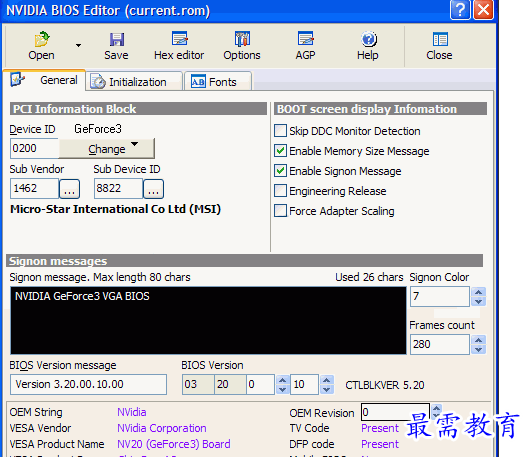
Task: Click the OEM Revision input field
Action: (x=395, y=412)
